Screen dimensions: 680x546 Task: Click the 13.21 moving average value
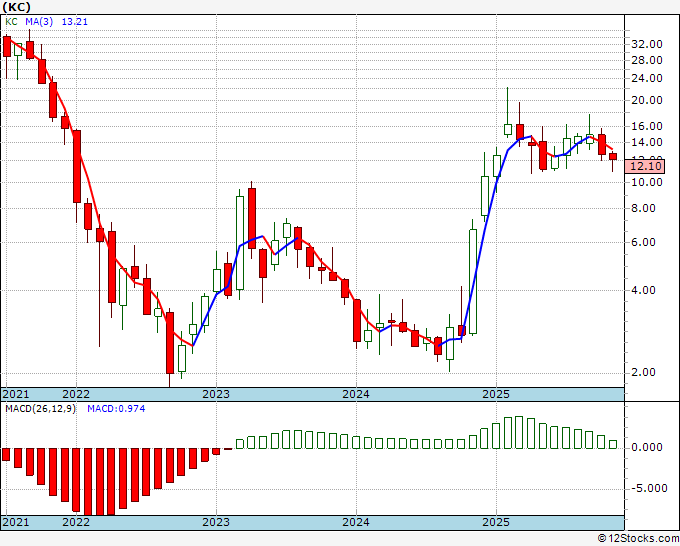pos(75,22)
